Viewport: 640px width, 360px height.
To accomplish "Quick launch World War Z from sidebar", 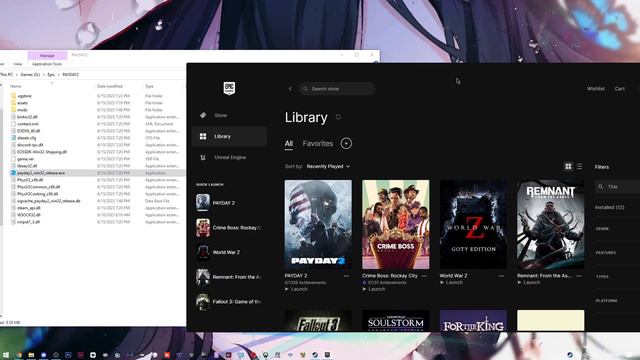I will (229, 252).
